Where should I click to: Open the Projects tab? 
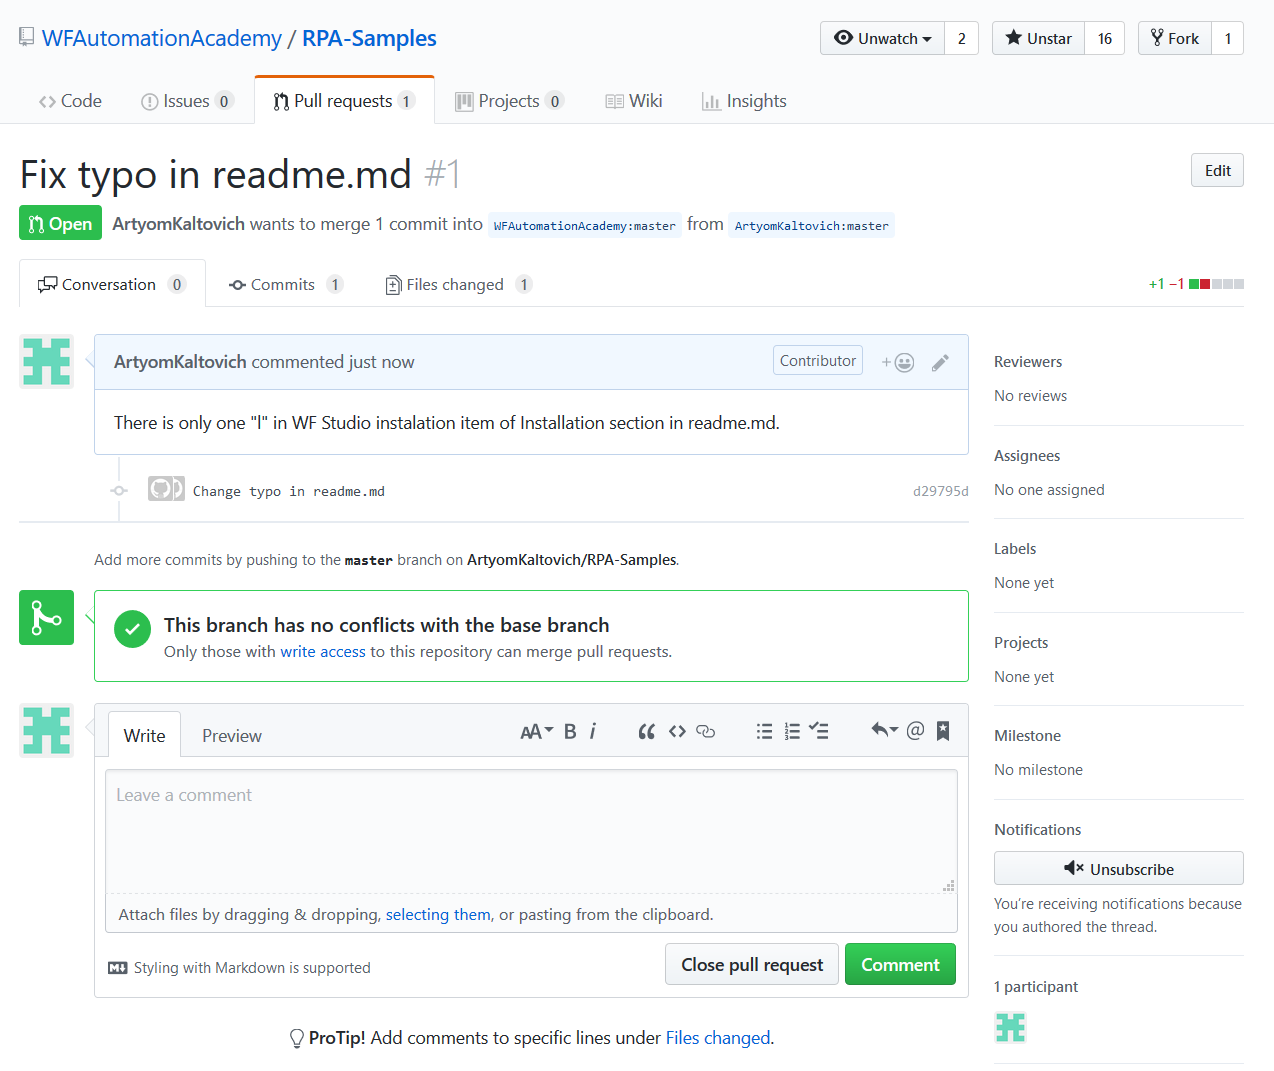[x=509, y=101]
